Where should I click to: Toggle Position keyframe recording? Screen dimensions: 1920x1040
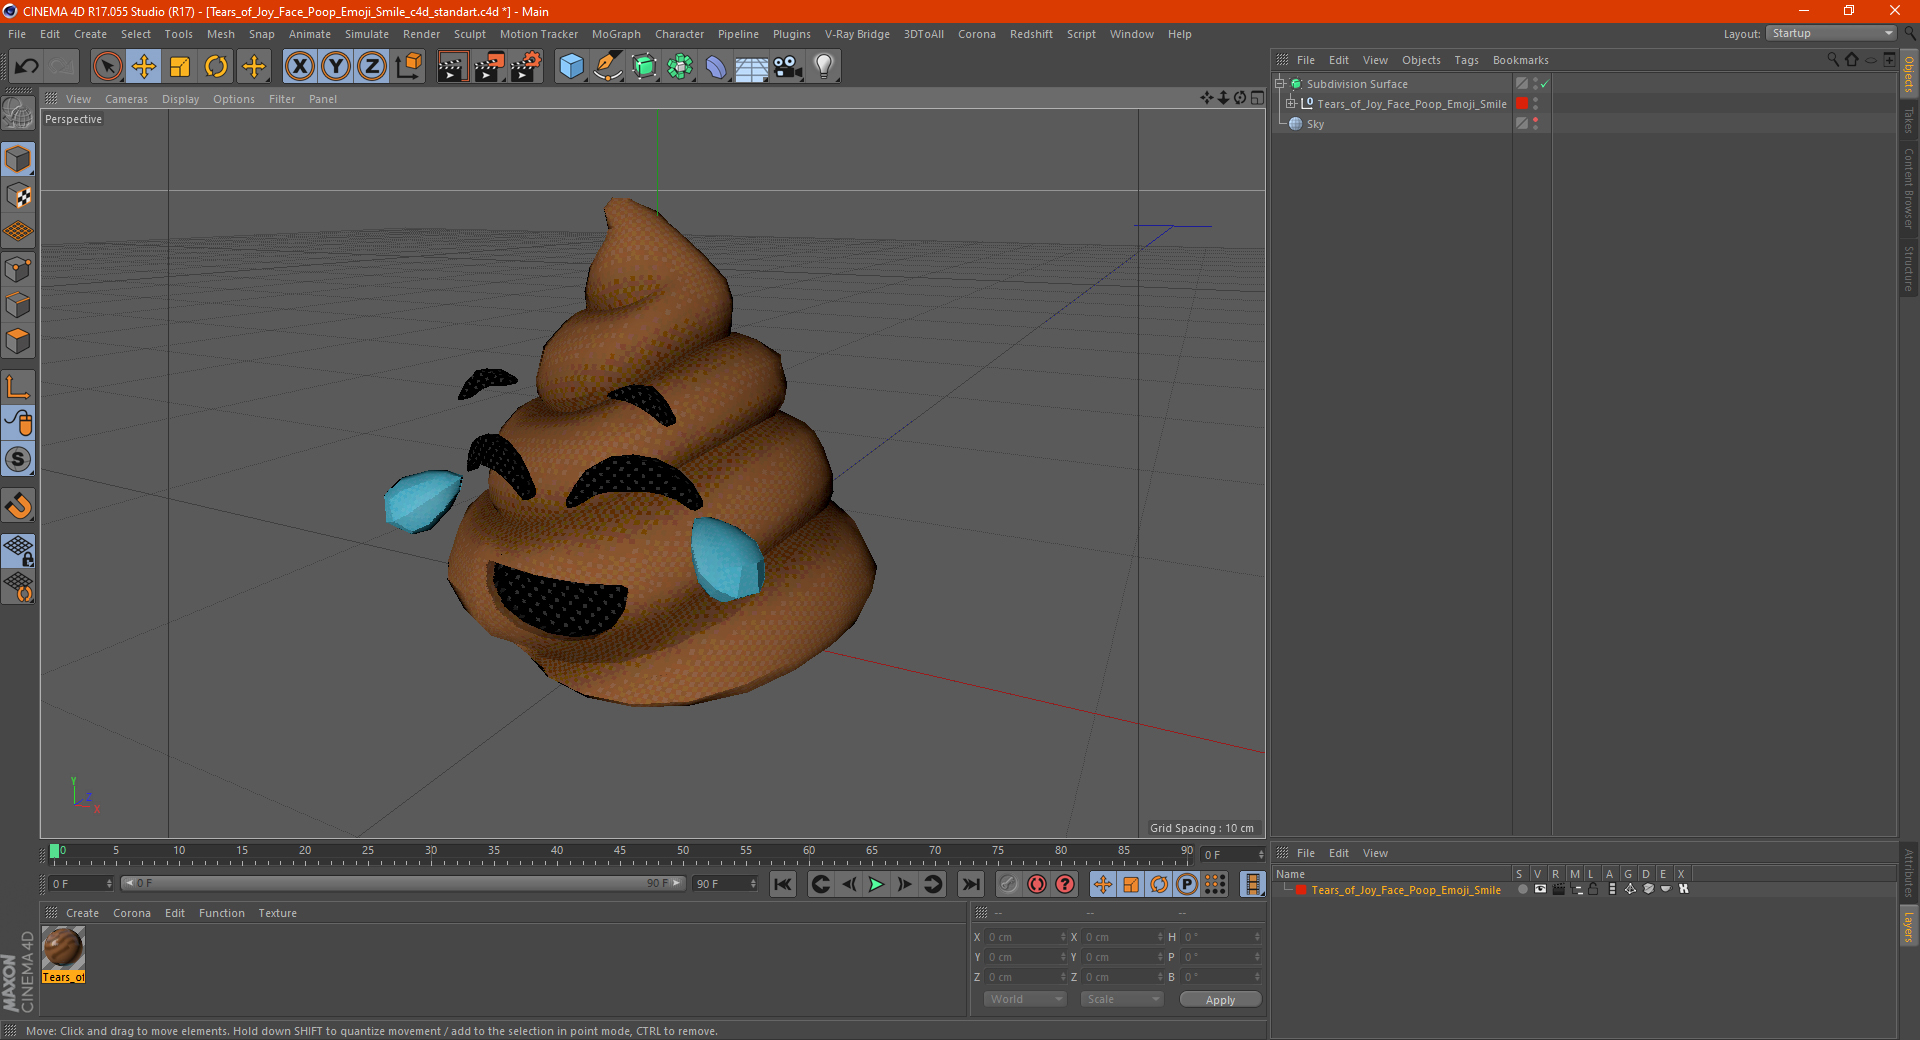tap(1103, 884)
